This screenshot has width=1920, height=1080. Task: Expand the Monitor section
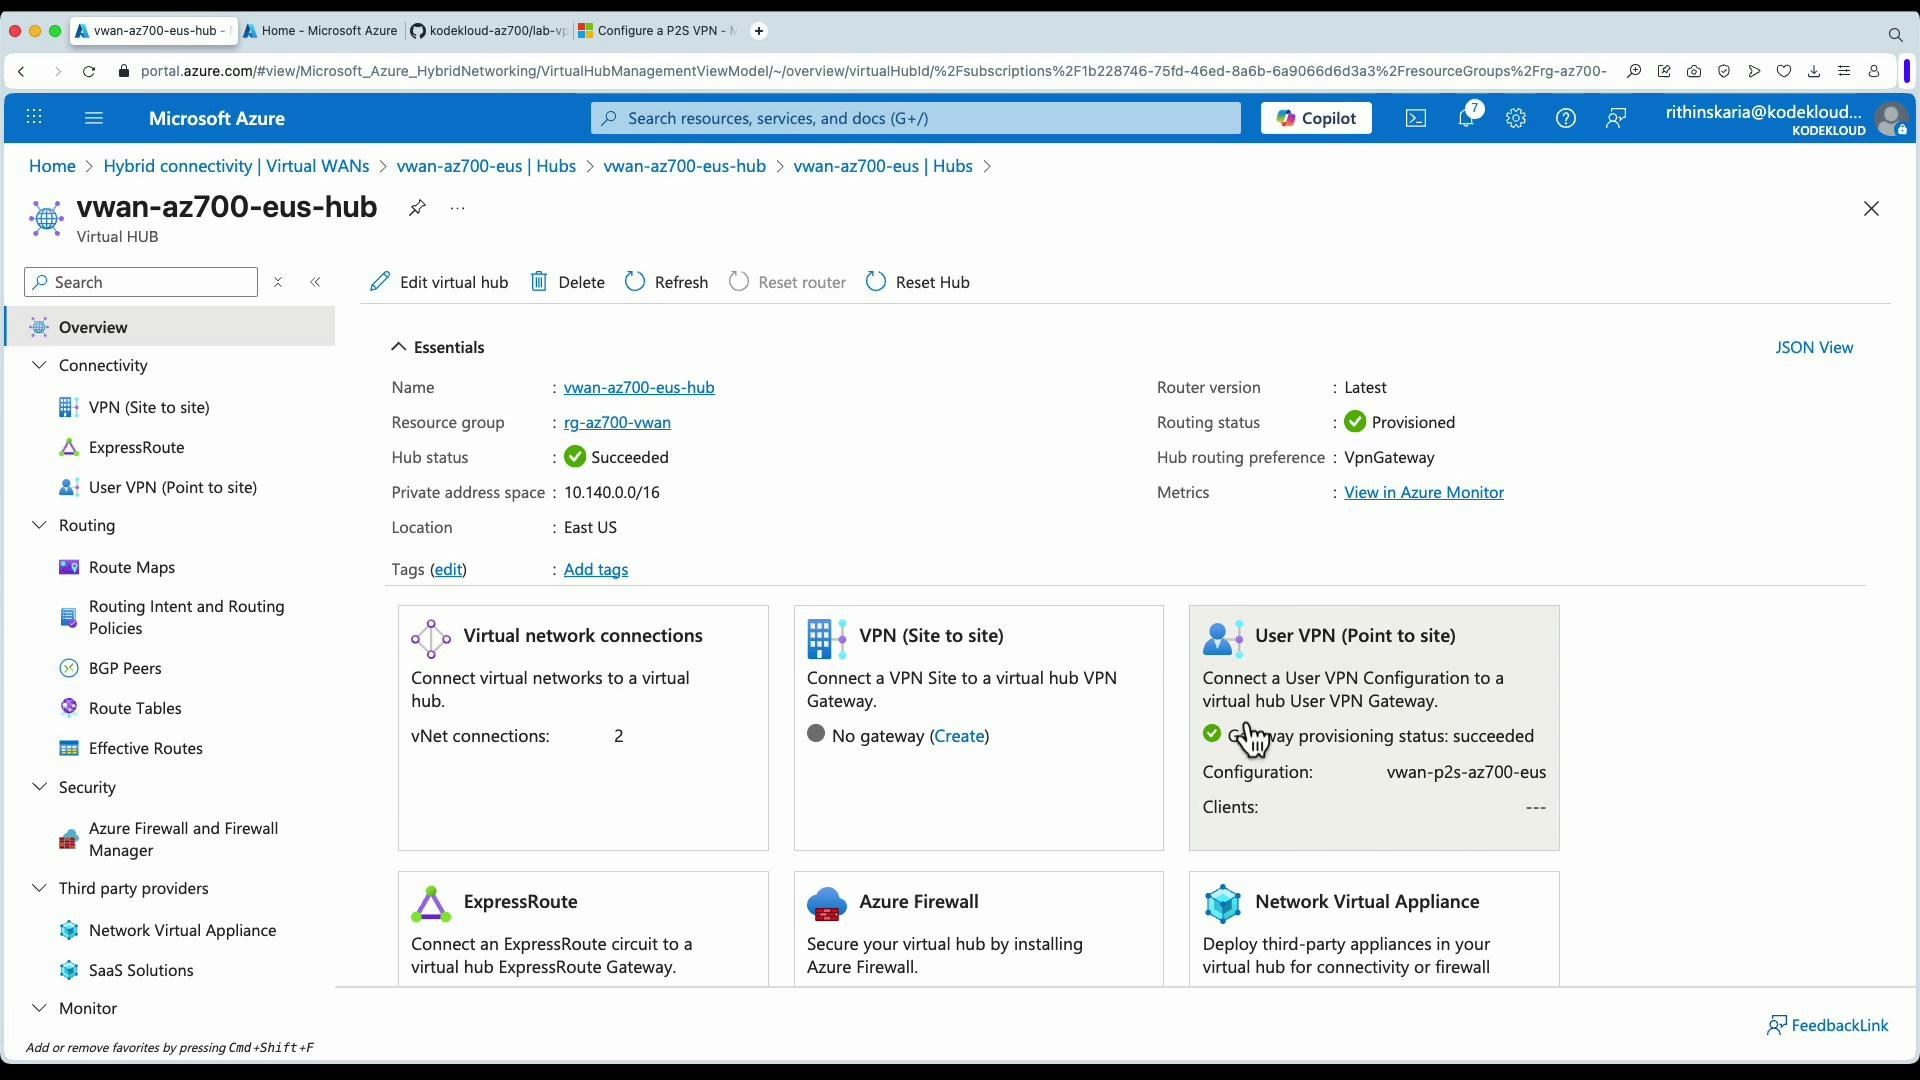(38, 1008)
